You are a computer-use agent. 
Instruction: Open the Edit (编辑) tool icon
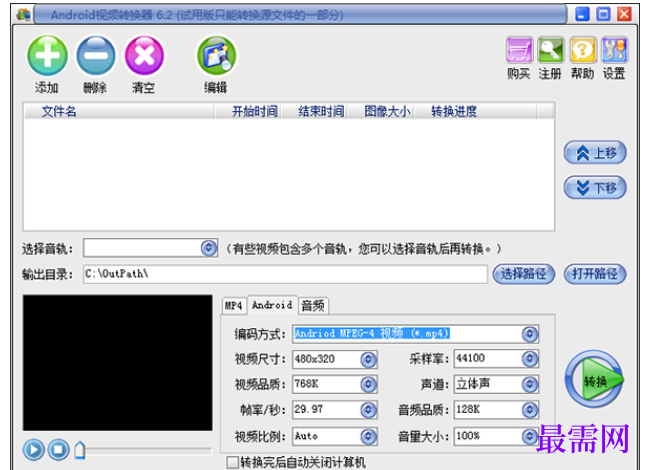(216, 55)
